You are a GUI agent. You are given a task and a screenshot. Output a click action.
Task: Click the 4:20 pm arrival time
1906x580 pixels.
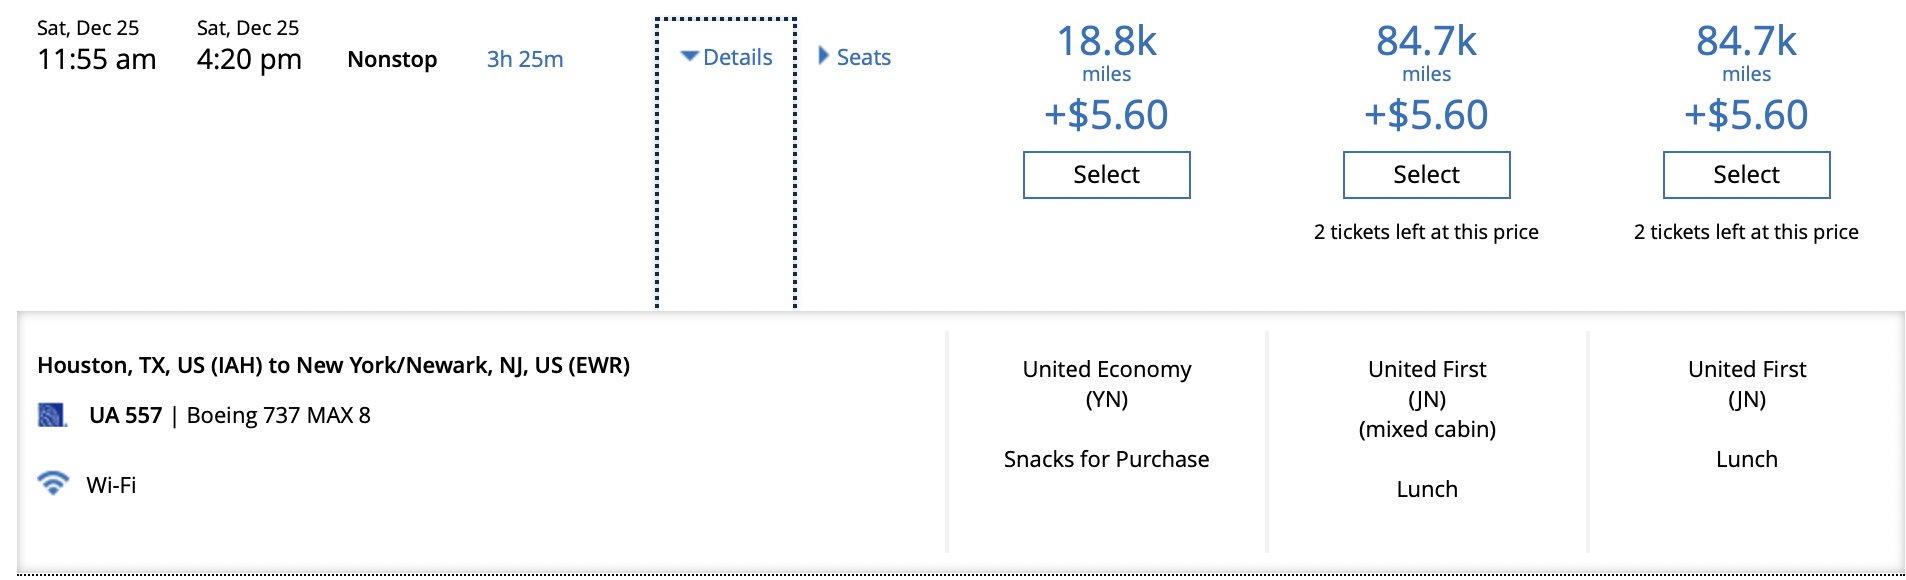tap(249, 59)
